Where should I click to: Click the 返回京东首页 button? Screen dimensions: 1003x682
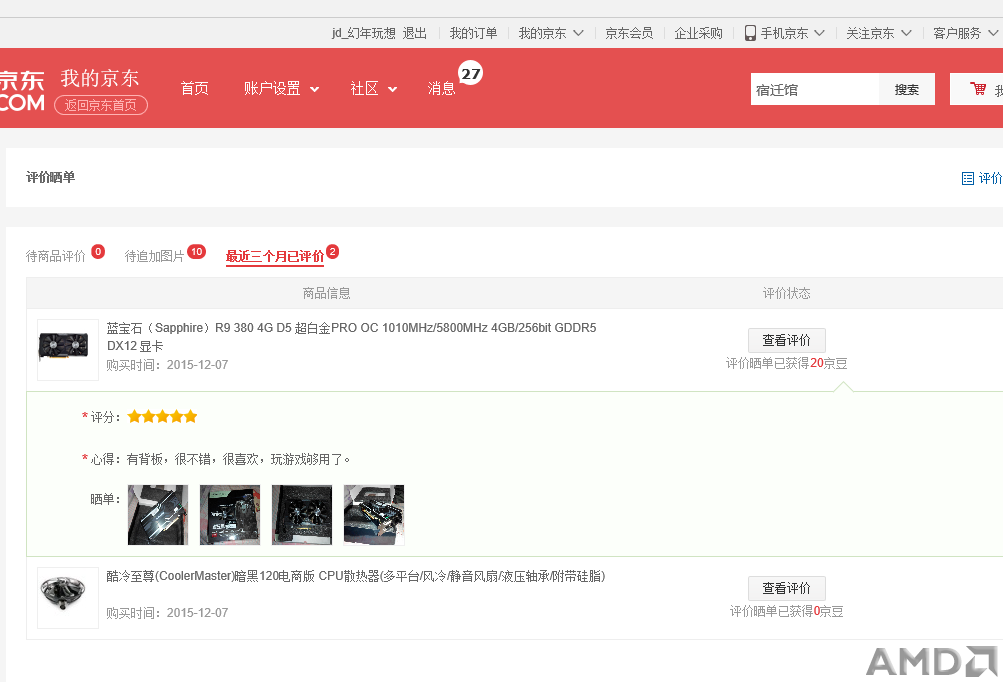point(101,105)
